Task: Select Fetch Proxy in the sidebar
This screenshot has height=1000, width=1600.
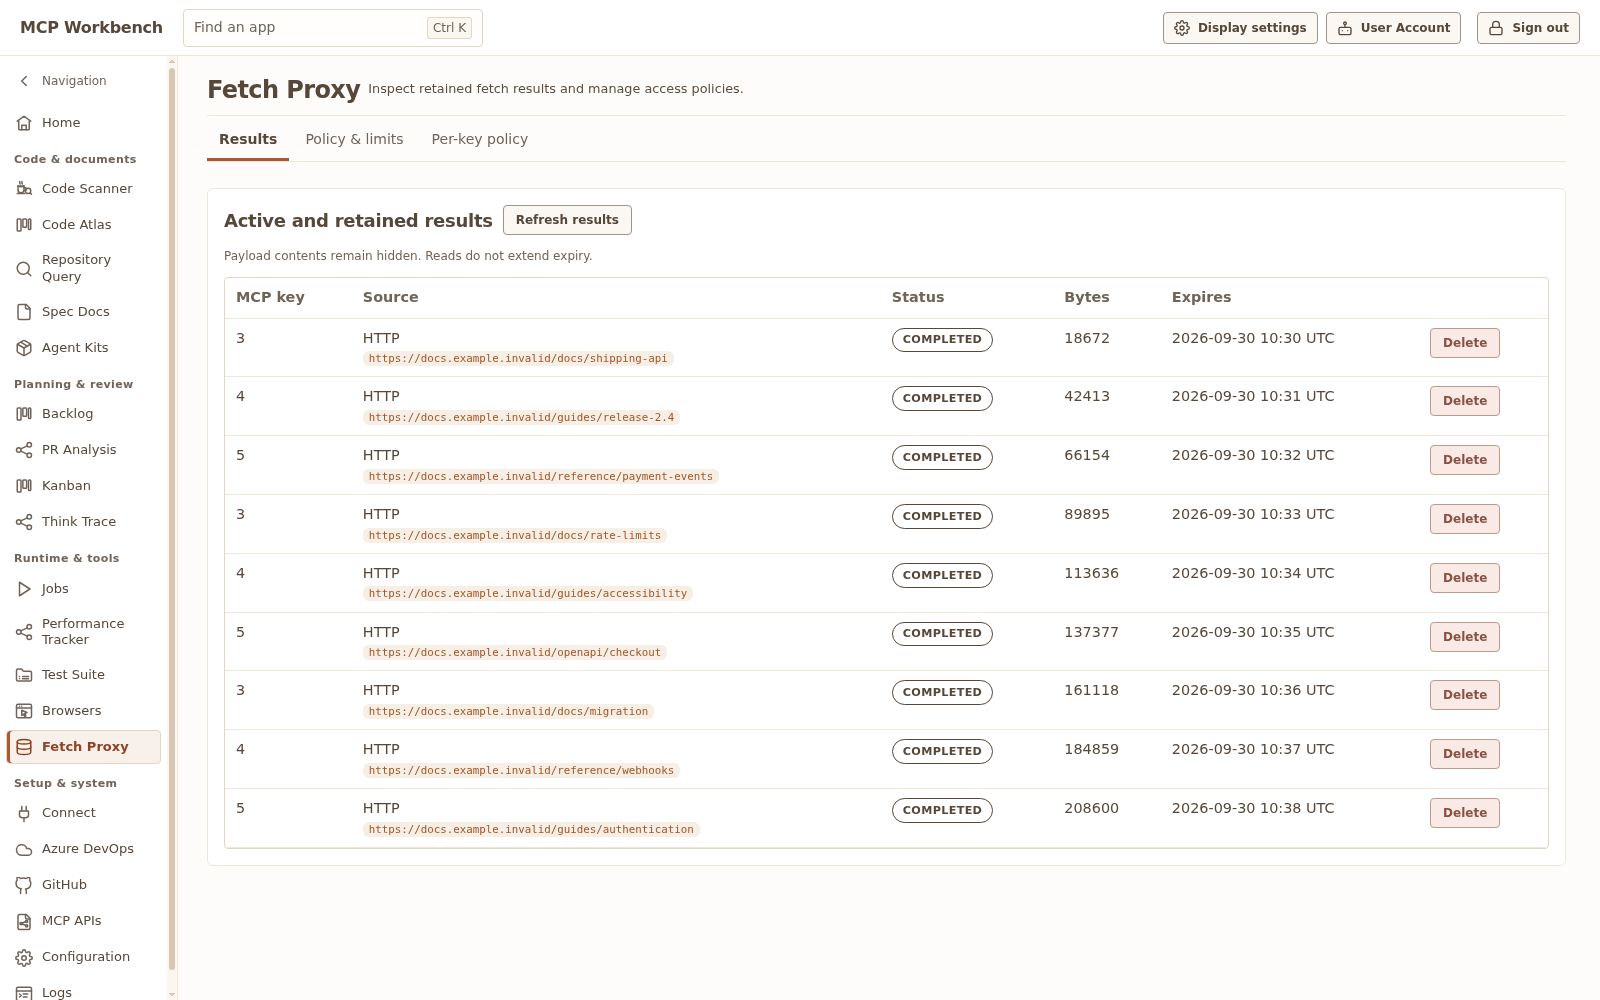Action: pos(84,747)
